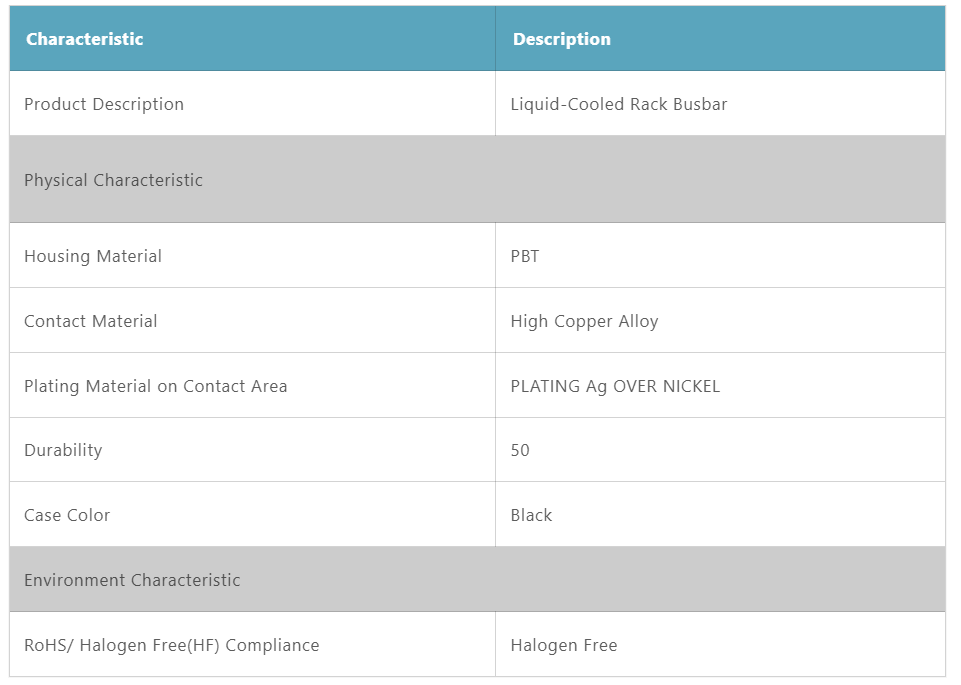Click the High Copper Alloy value
This screenshot has height=685, width=961.
[x=584, y=321]
